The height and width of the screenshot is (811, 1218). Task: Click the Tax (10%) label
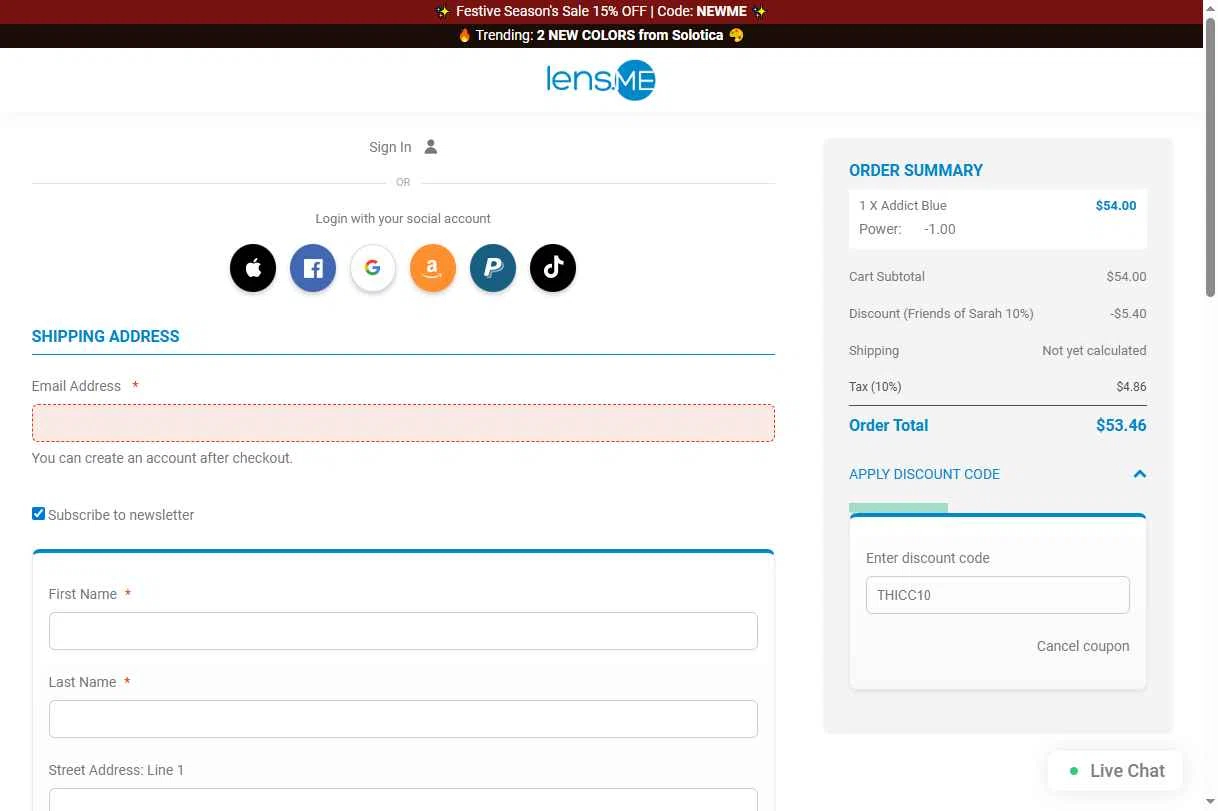[875, 386]
